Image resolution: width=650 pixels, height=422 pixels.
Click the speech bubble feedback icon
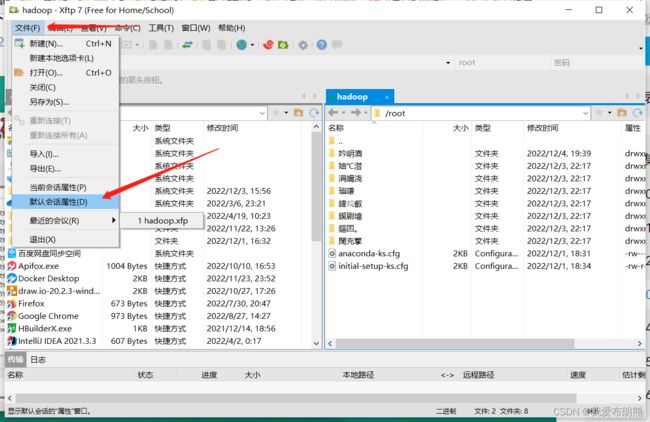[x=337, y=44]
